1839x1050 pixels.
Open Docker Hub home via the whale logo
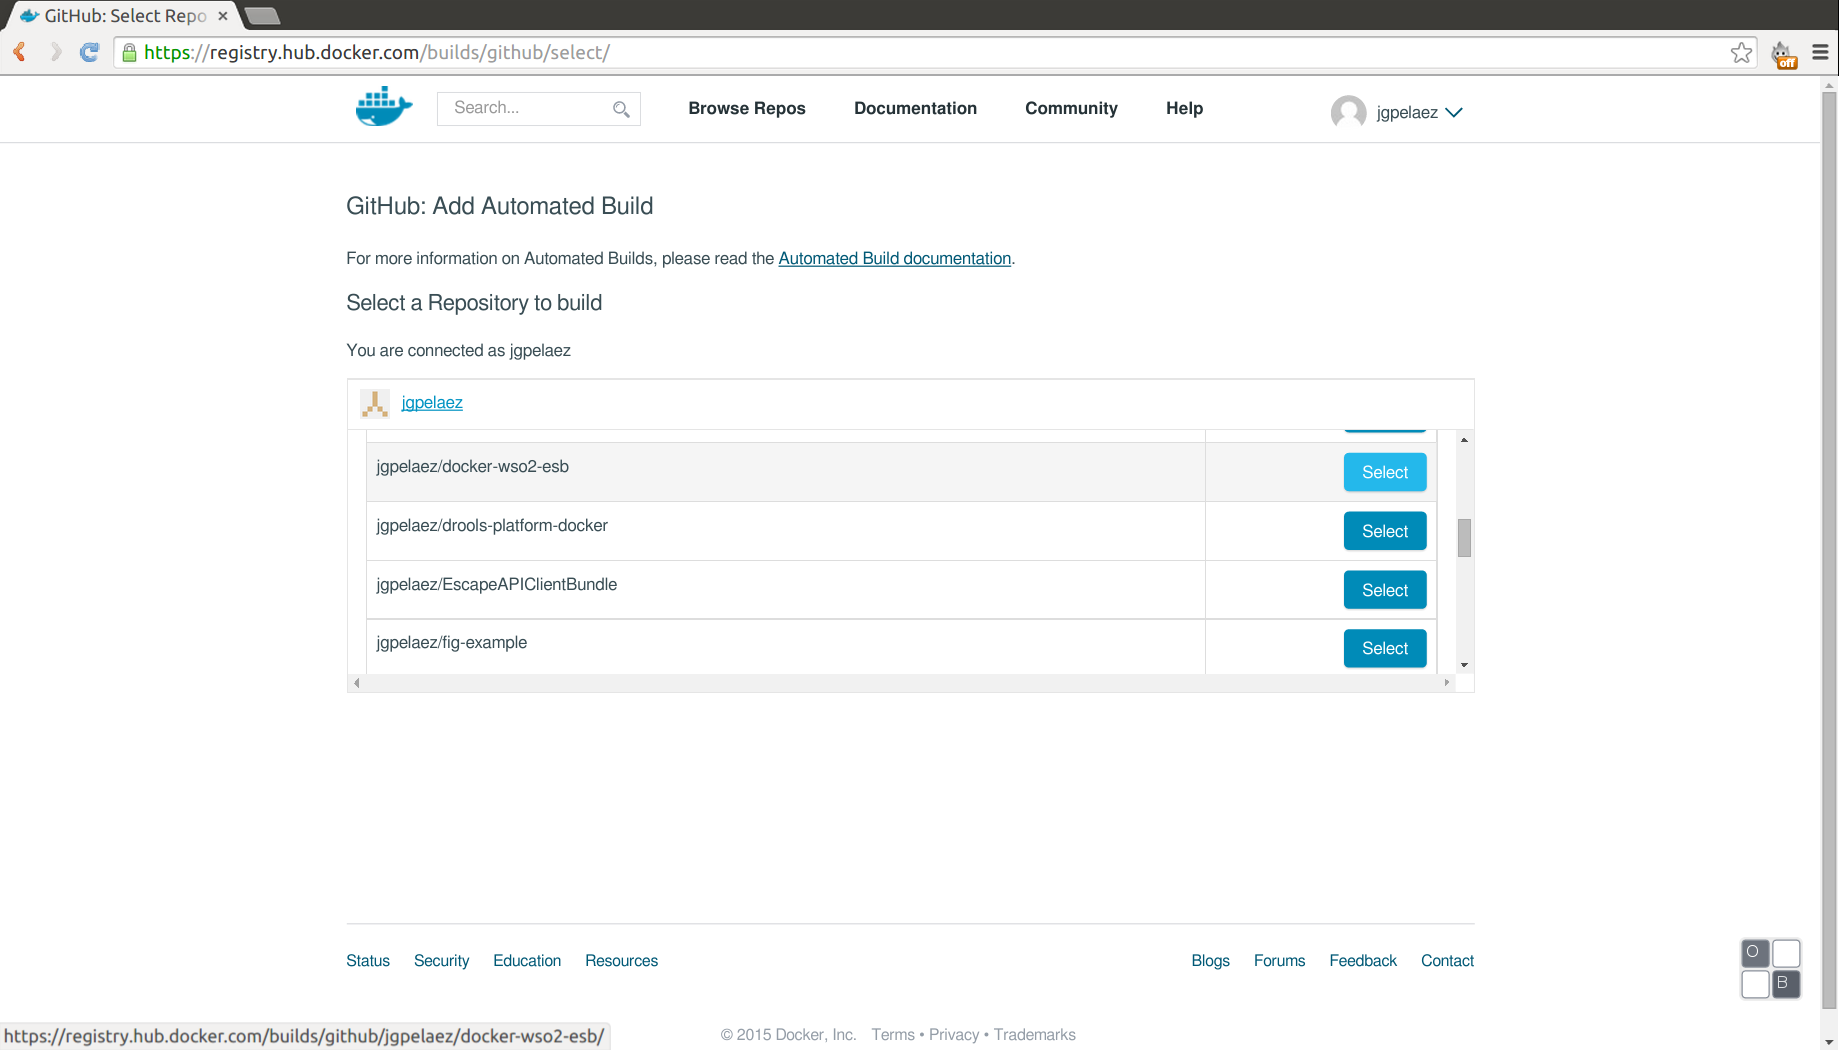[383, 106]
